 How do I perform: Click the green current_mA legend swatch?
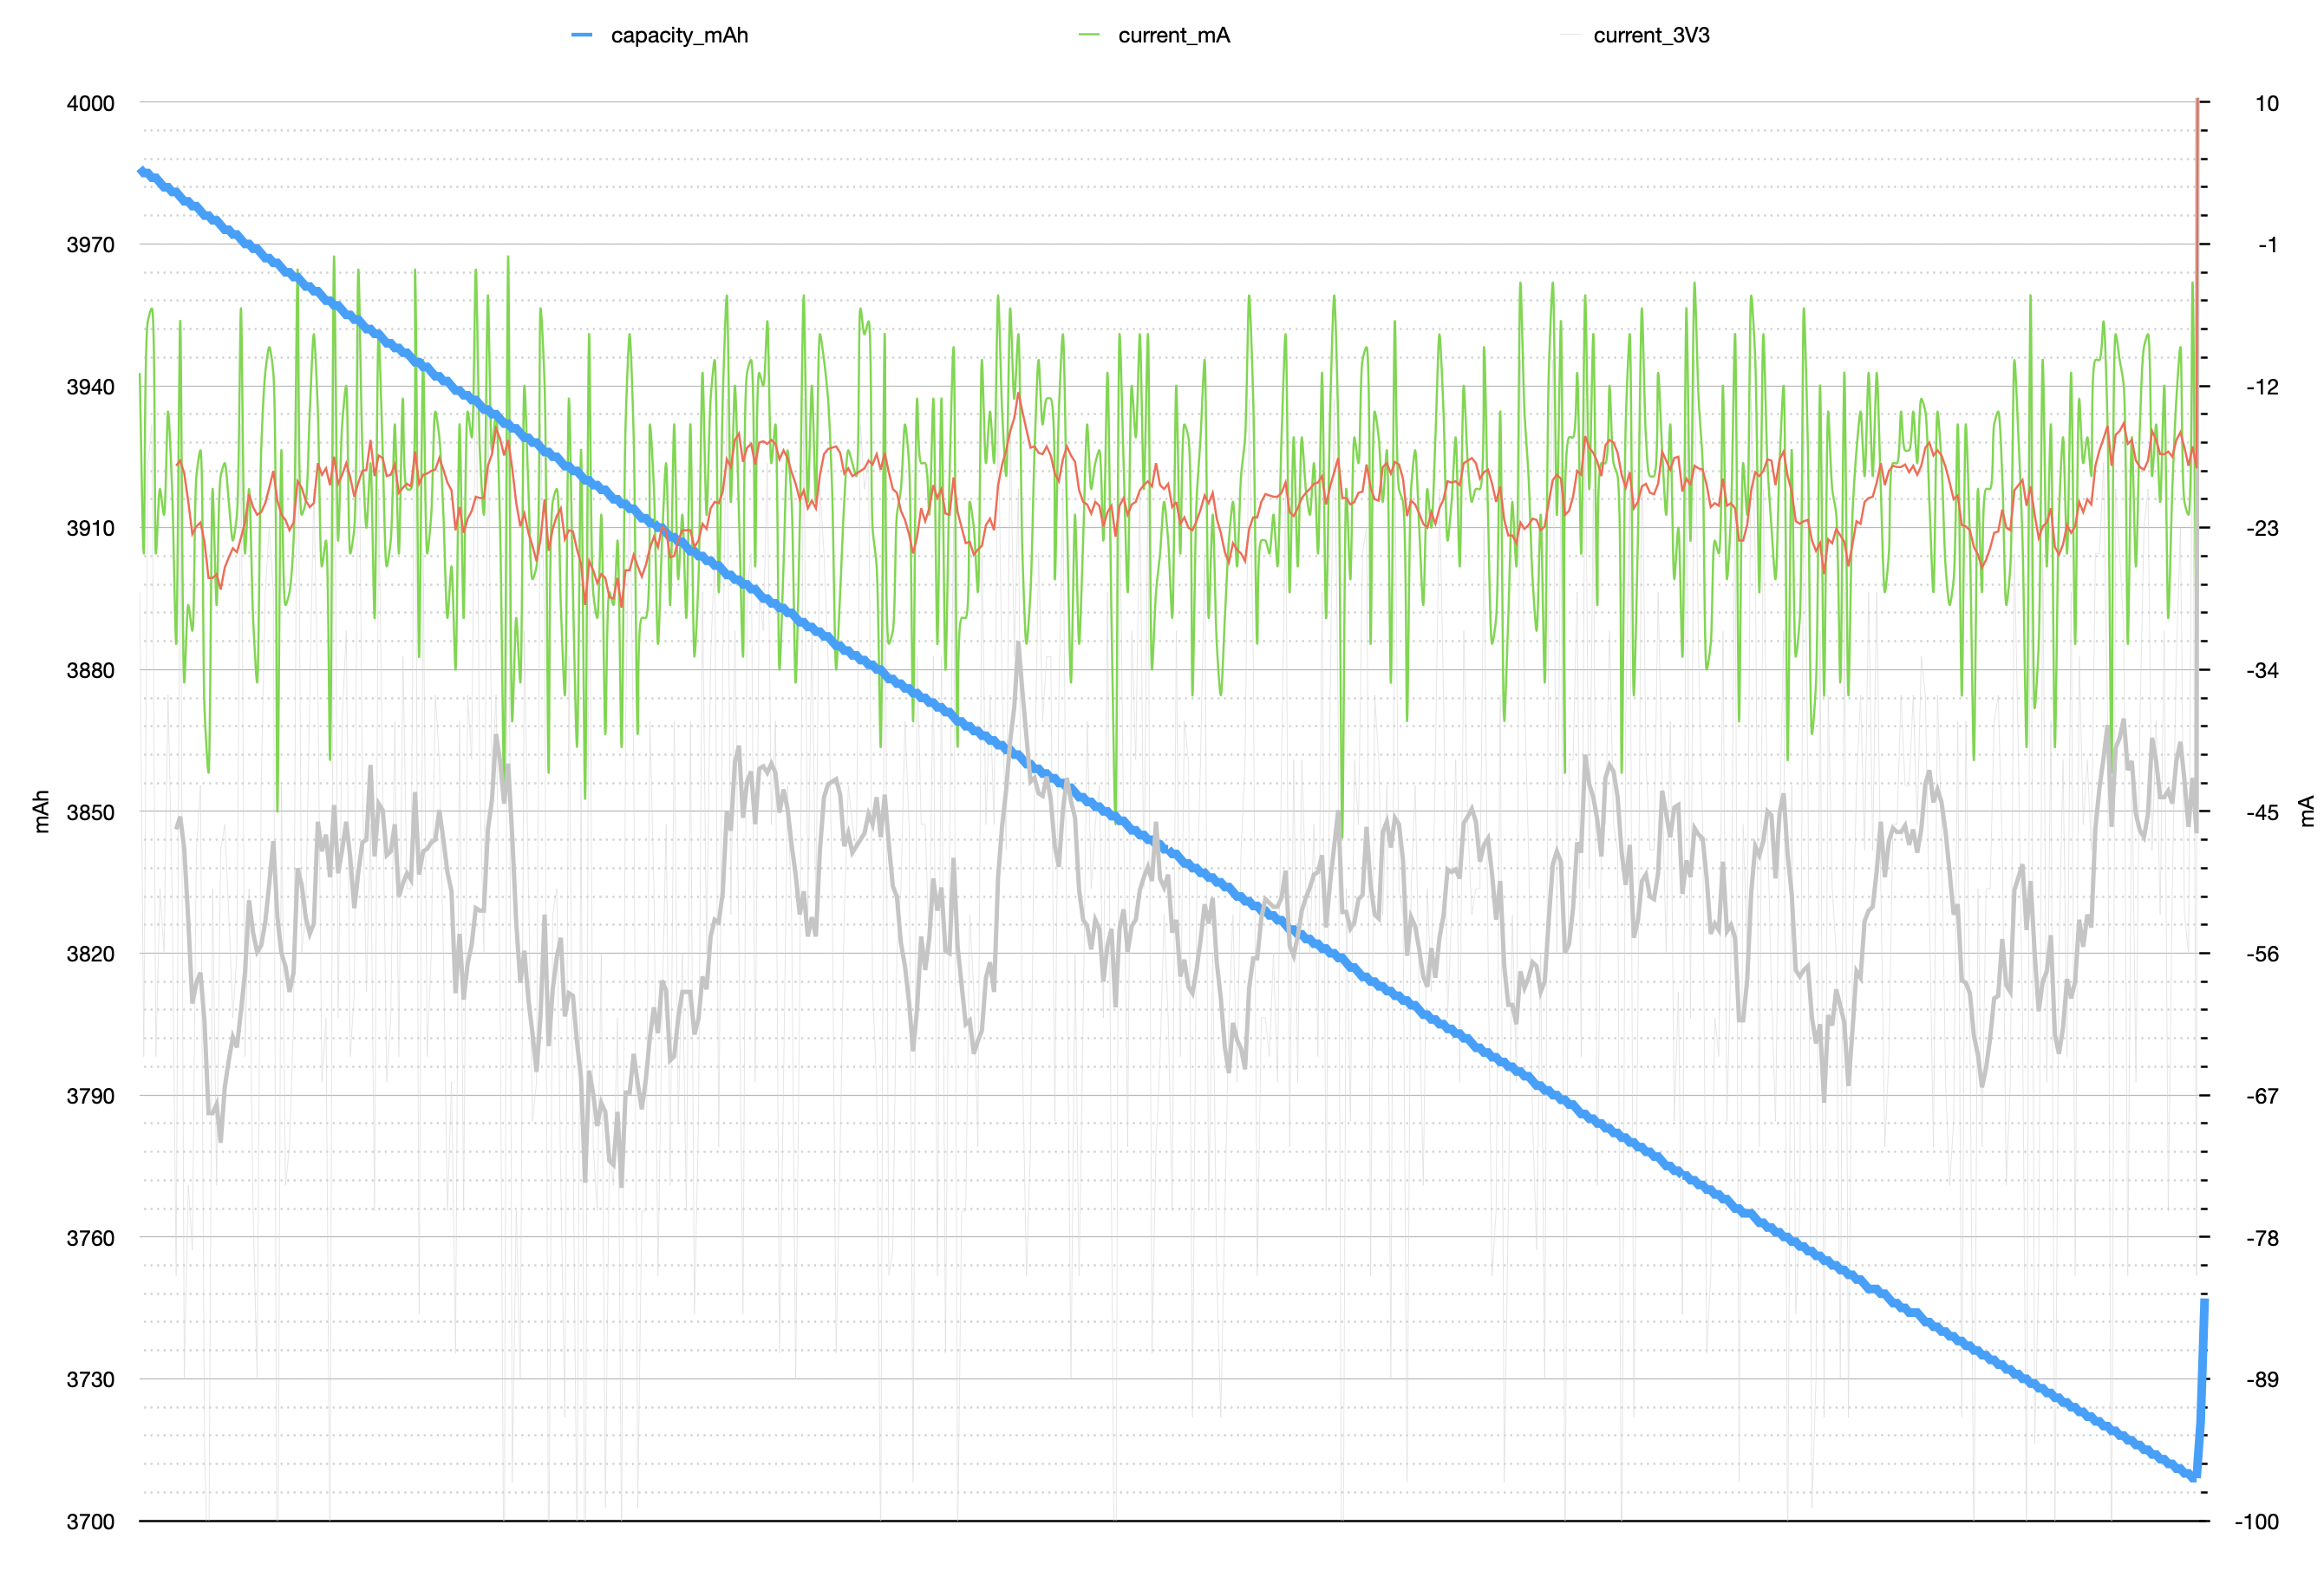click(1089, 36)
